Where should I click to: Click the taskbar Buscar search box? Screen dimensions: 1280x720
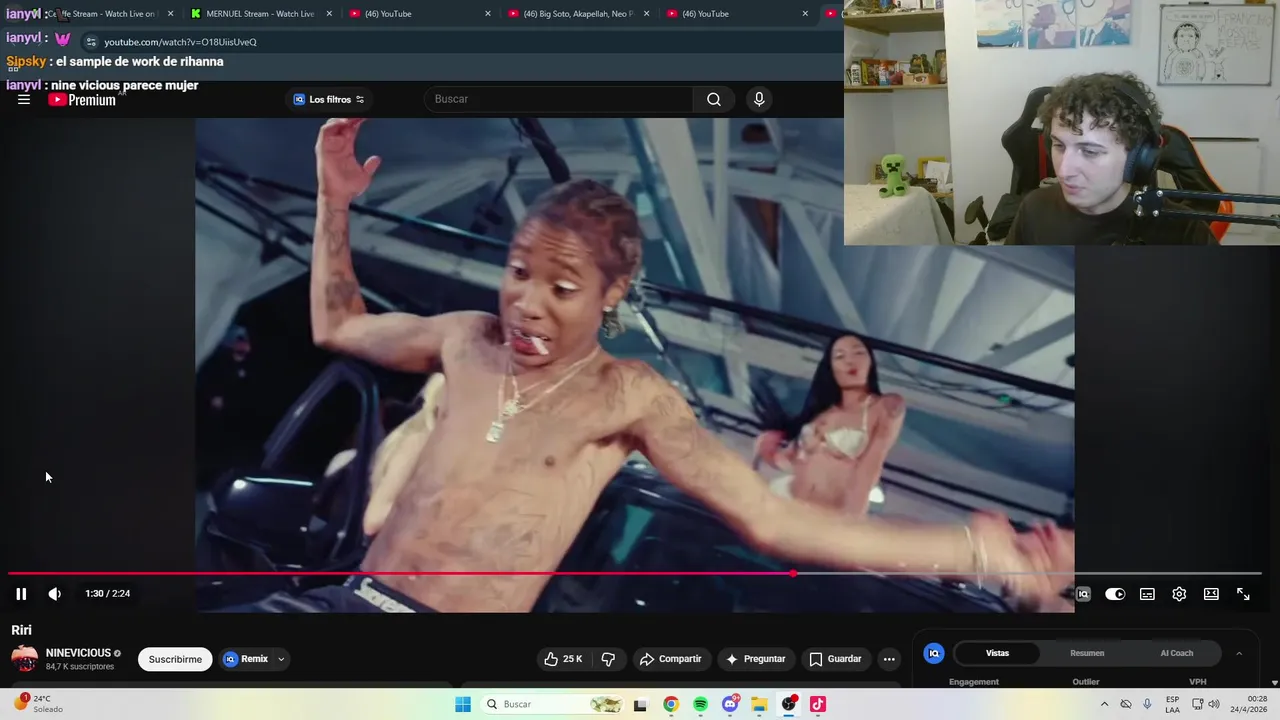coord(552,704)
